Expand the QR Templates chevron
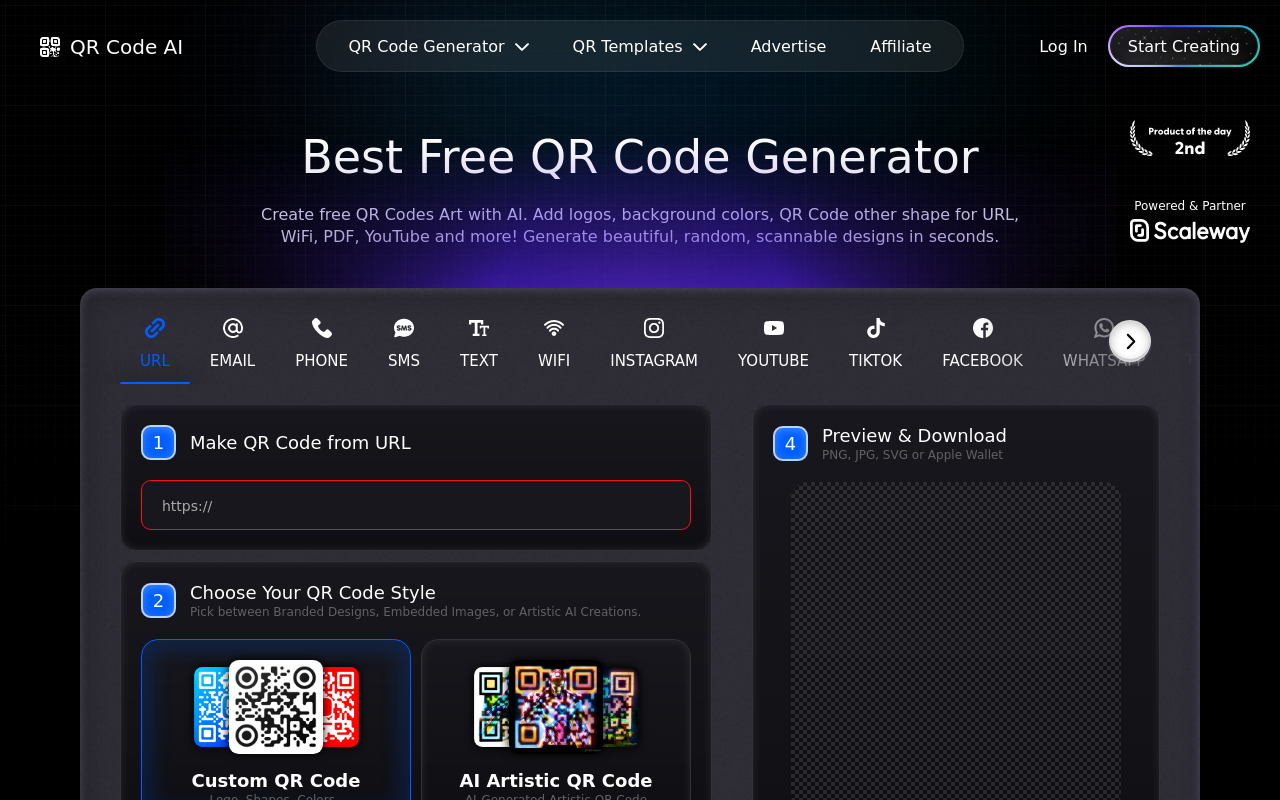 (x=700, y=47)
